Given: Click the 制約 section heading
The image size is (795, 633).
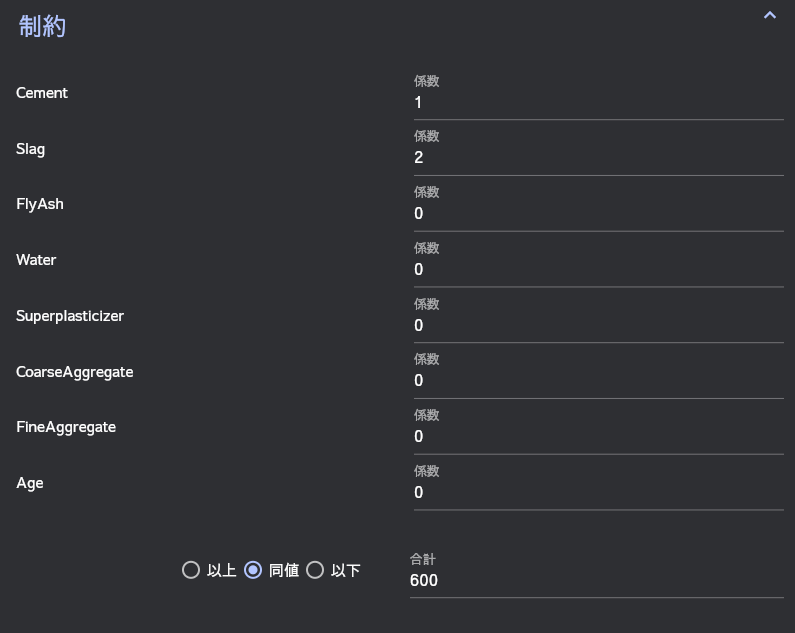Looking at the screenshot, I should point(42,26).
